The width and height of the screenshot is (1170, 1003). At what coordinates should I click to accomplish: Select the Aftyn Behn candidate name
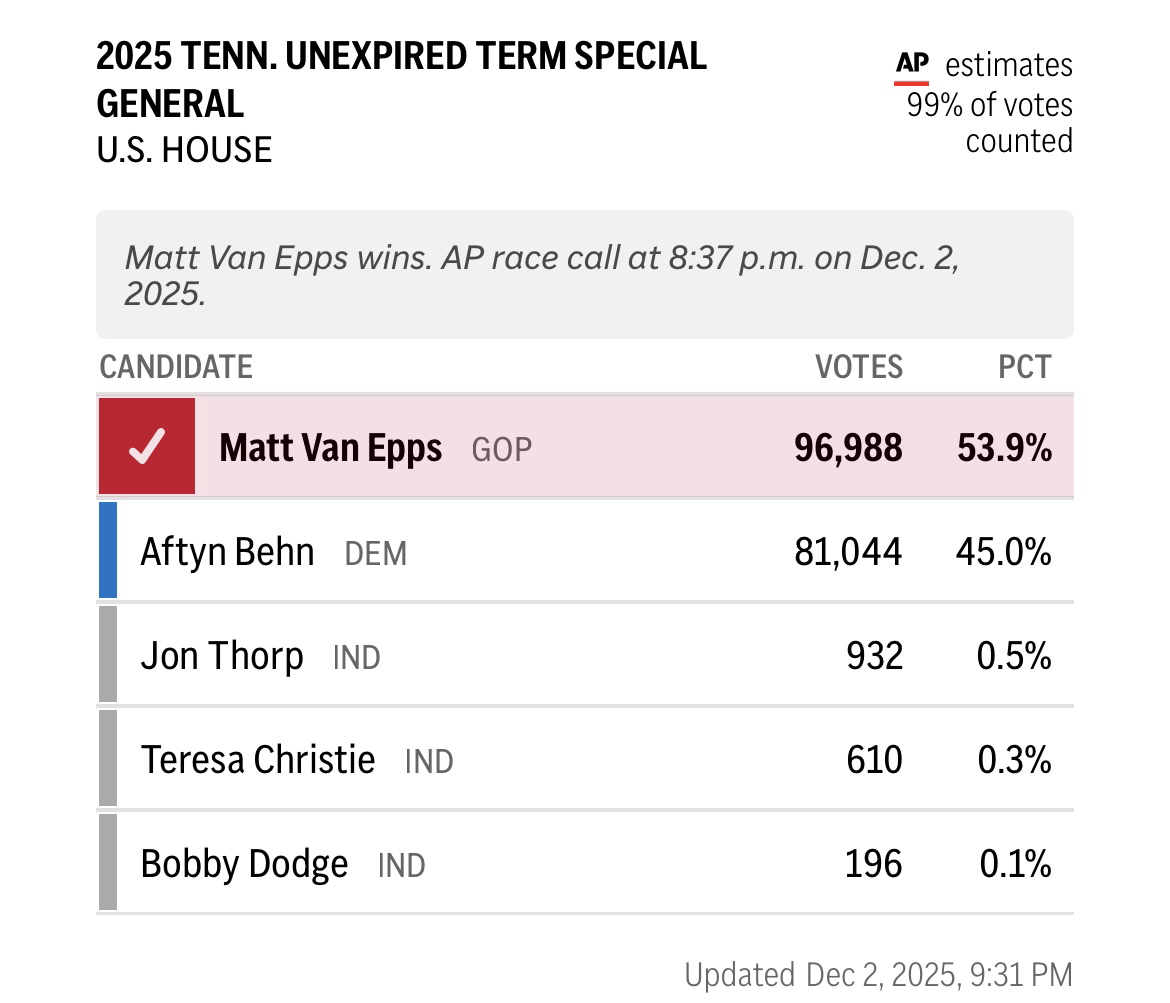pos(227,552)
